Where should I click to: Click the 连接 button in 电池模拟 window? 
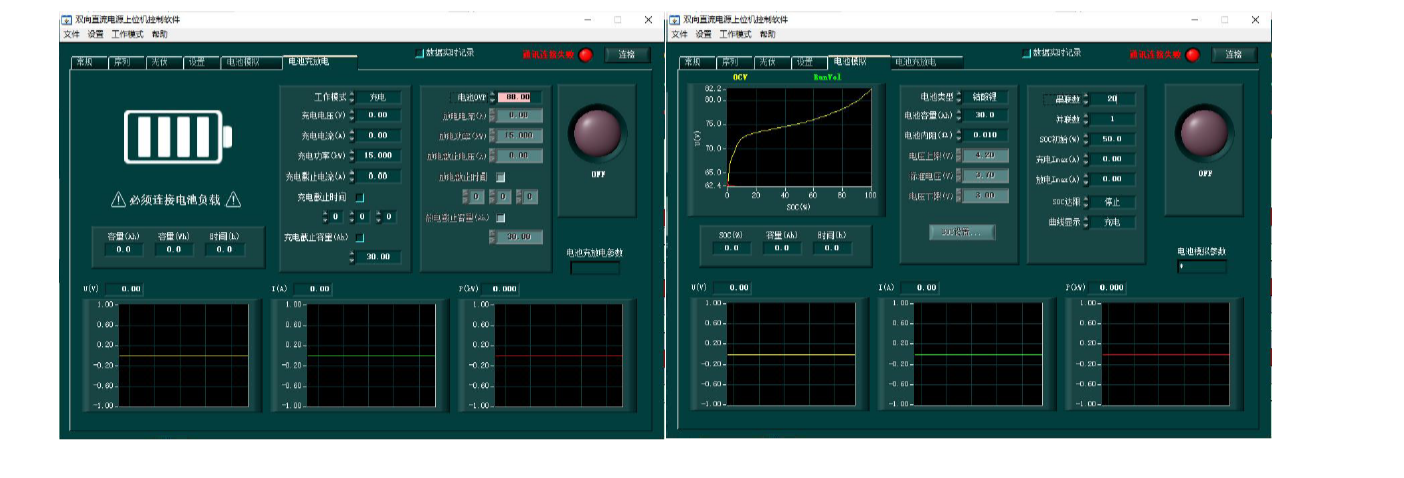click(1234, 54)
